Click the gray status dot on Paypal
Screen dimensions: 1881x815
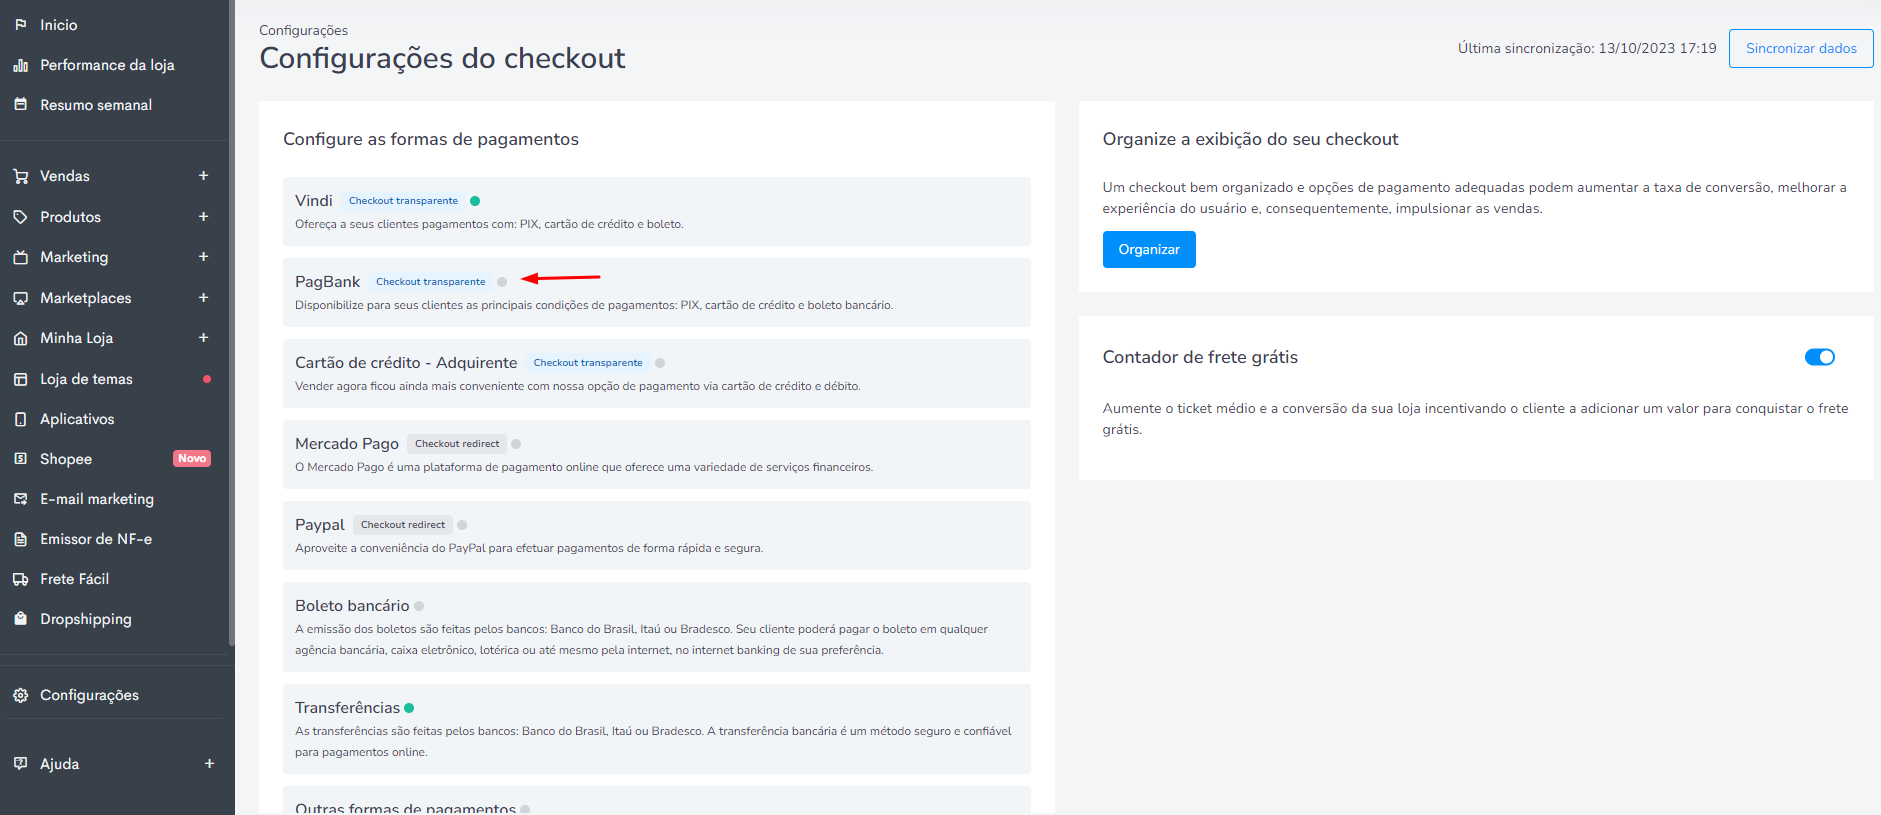(x=462, y=525)
